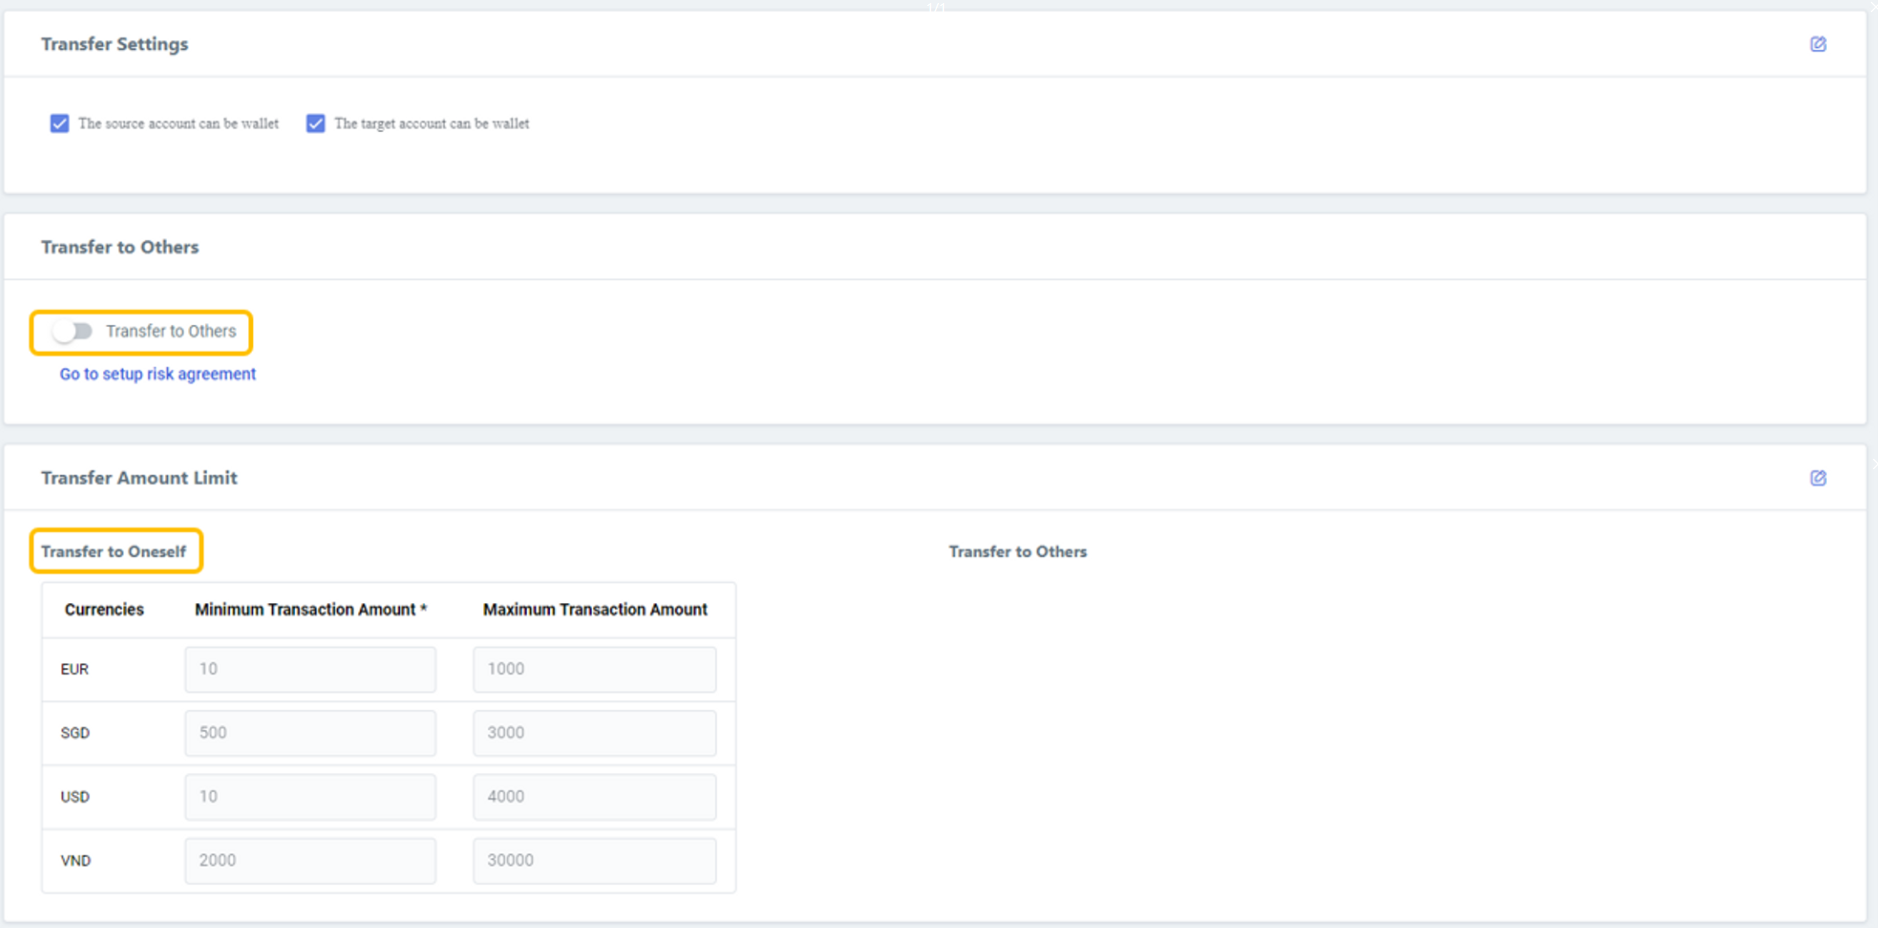1878x928 pixels.
Task: Open 'Go to setup risk agreement' link
Action: click(x=157, y=374)
